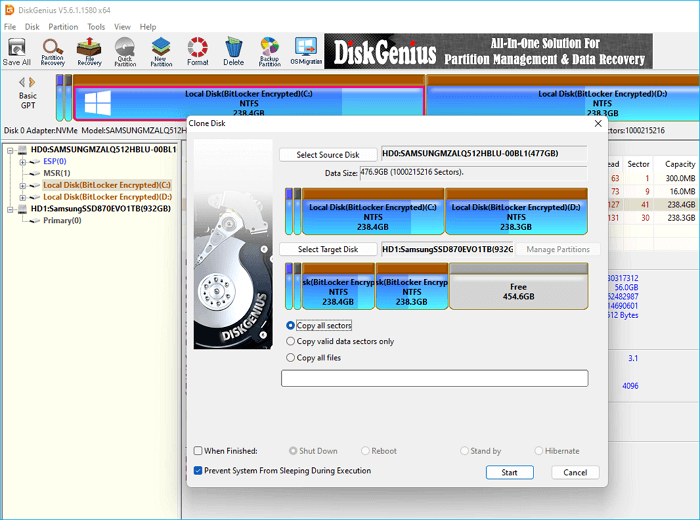Viewport: 700px width, 520px height.
Task: Select Local Disk (D:) in disk tree
Action: point(107,197)
